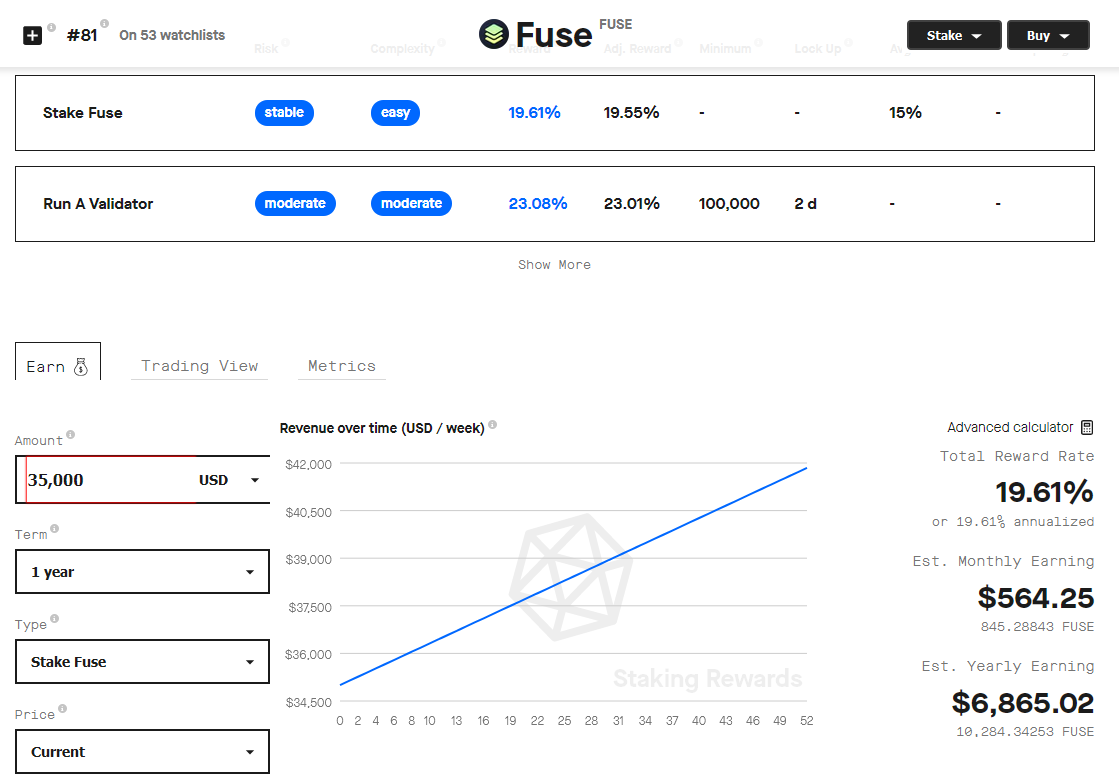Click the week 52 x-axis label
1119x783 pixels.
(x=806, y=721)
